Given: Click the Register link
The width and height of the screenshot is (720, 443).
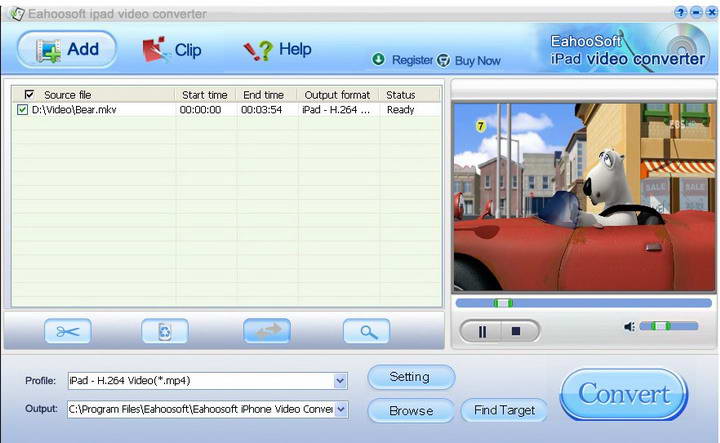Looking at the screenshot, I should pyautogui.click(x=412, y=60).
